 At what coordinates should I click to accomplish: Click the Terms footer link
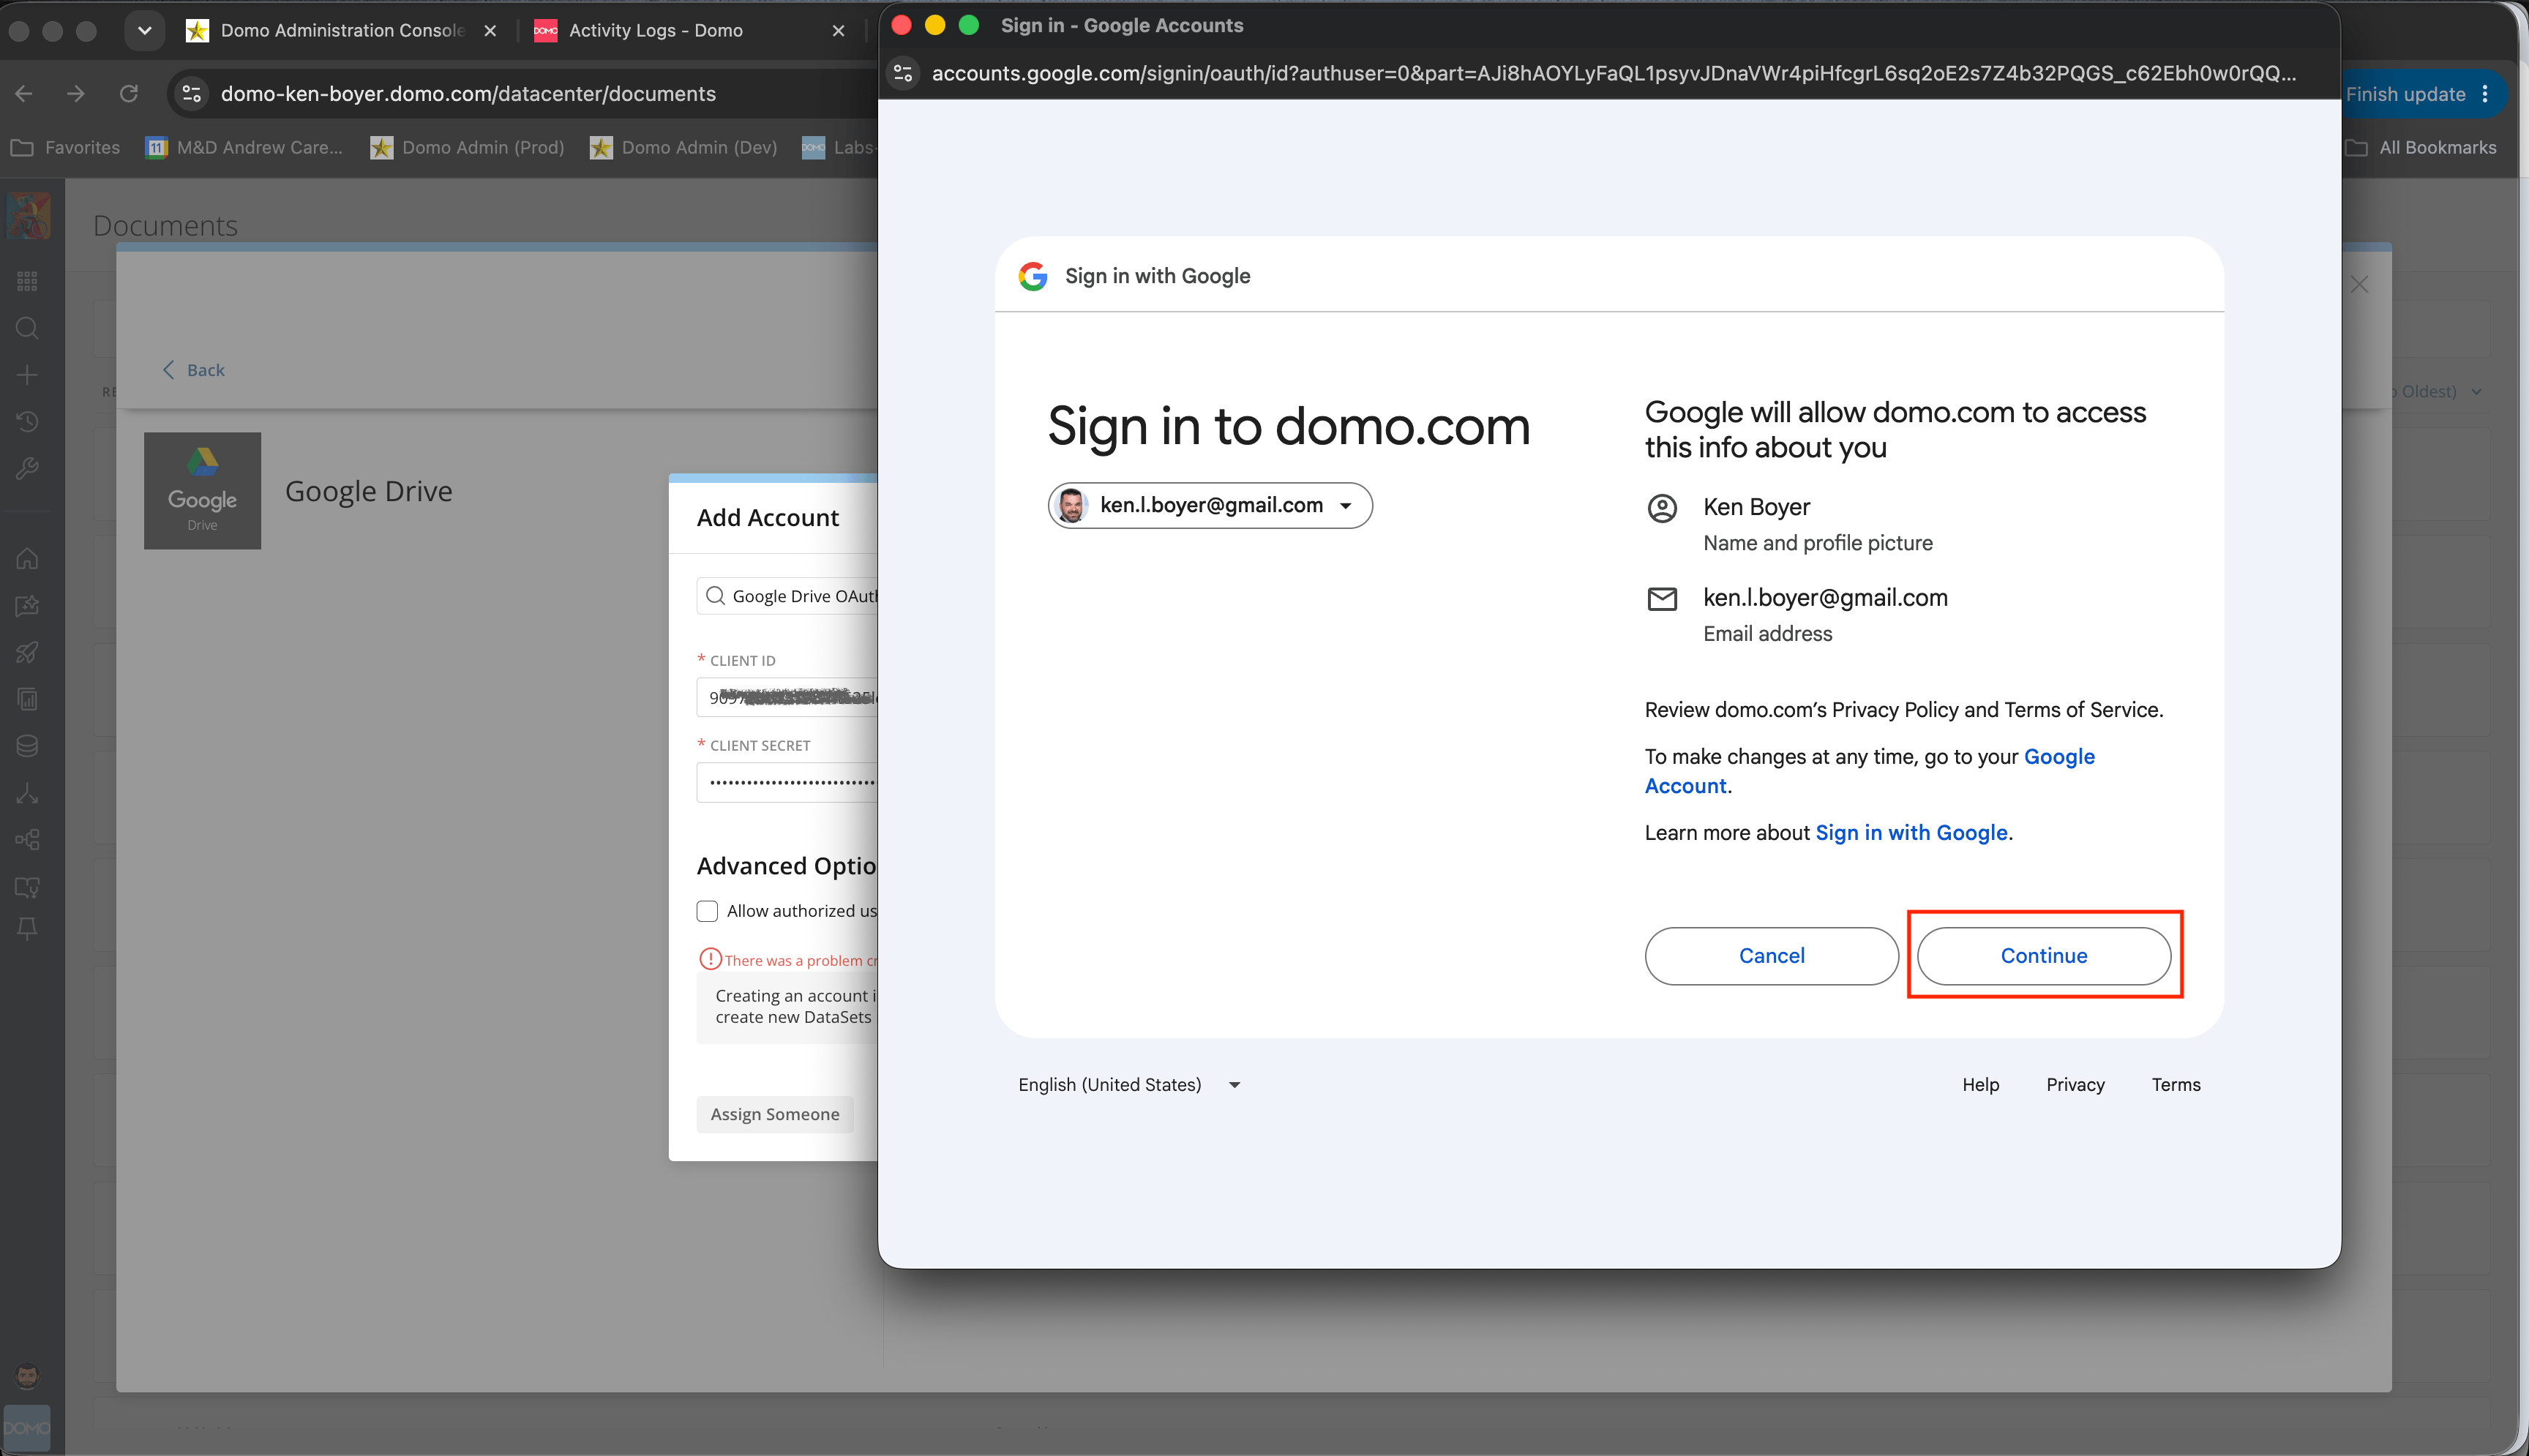click(2176, 1085)
